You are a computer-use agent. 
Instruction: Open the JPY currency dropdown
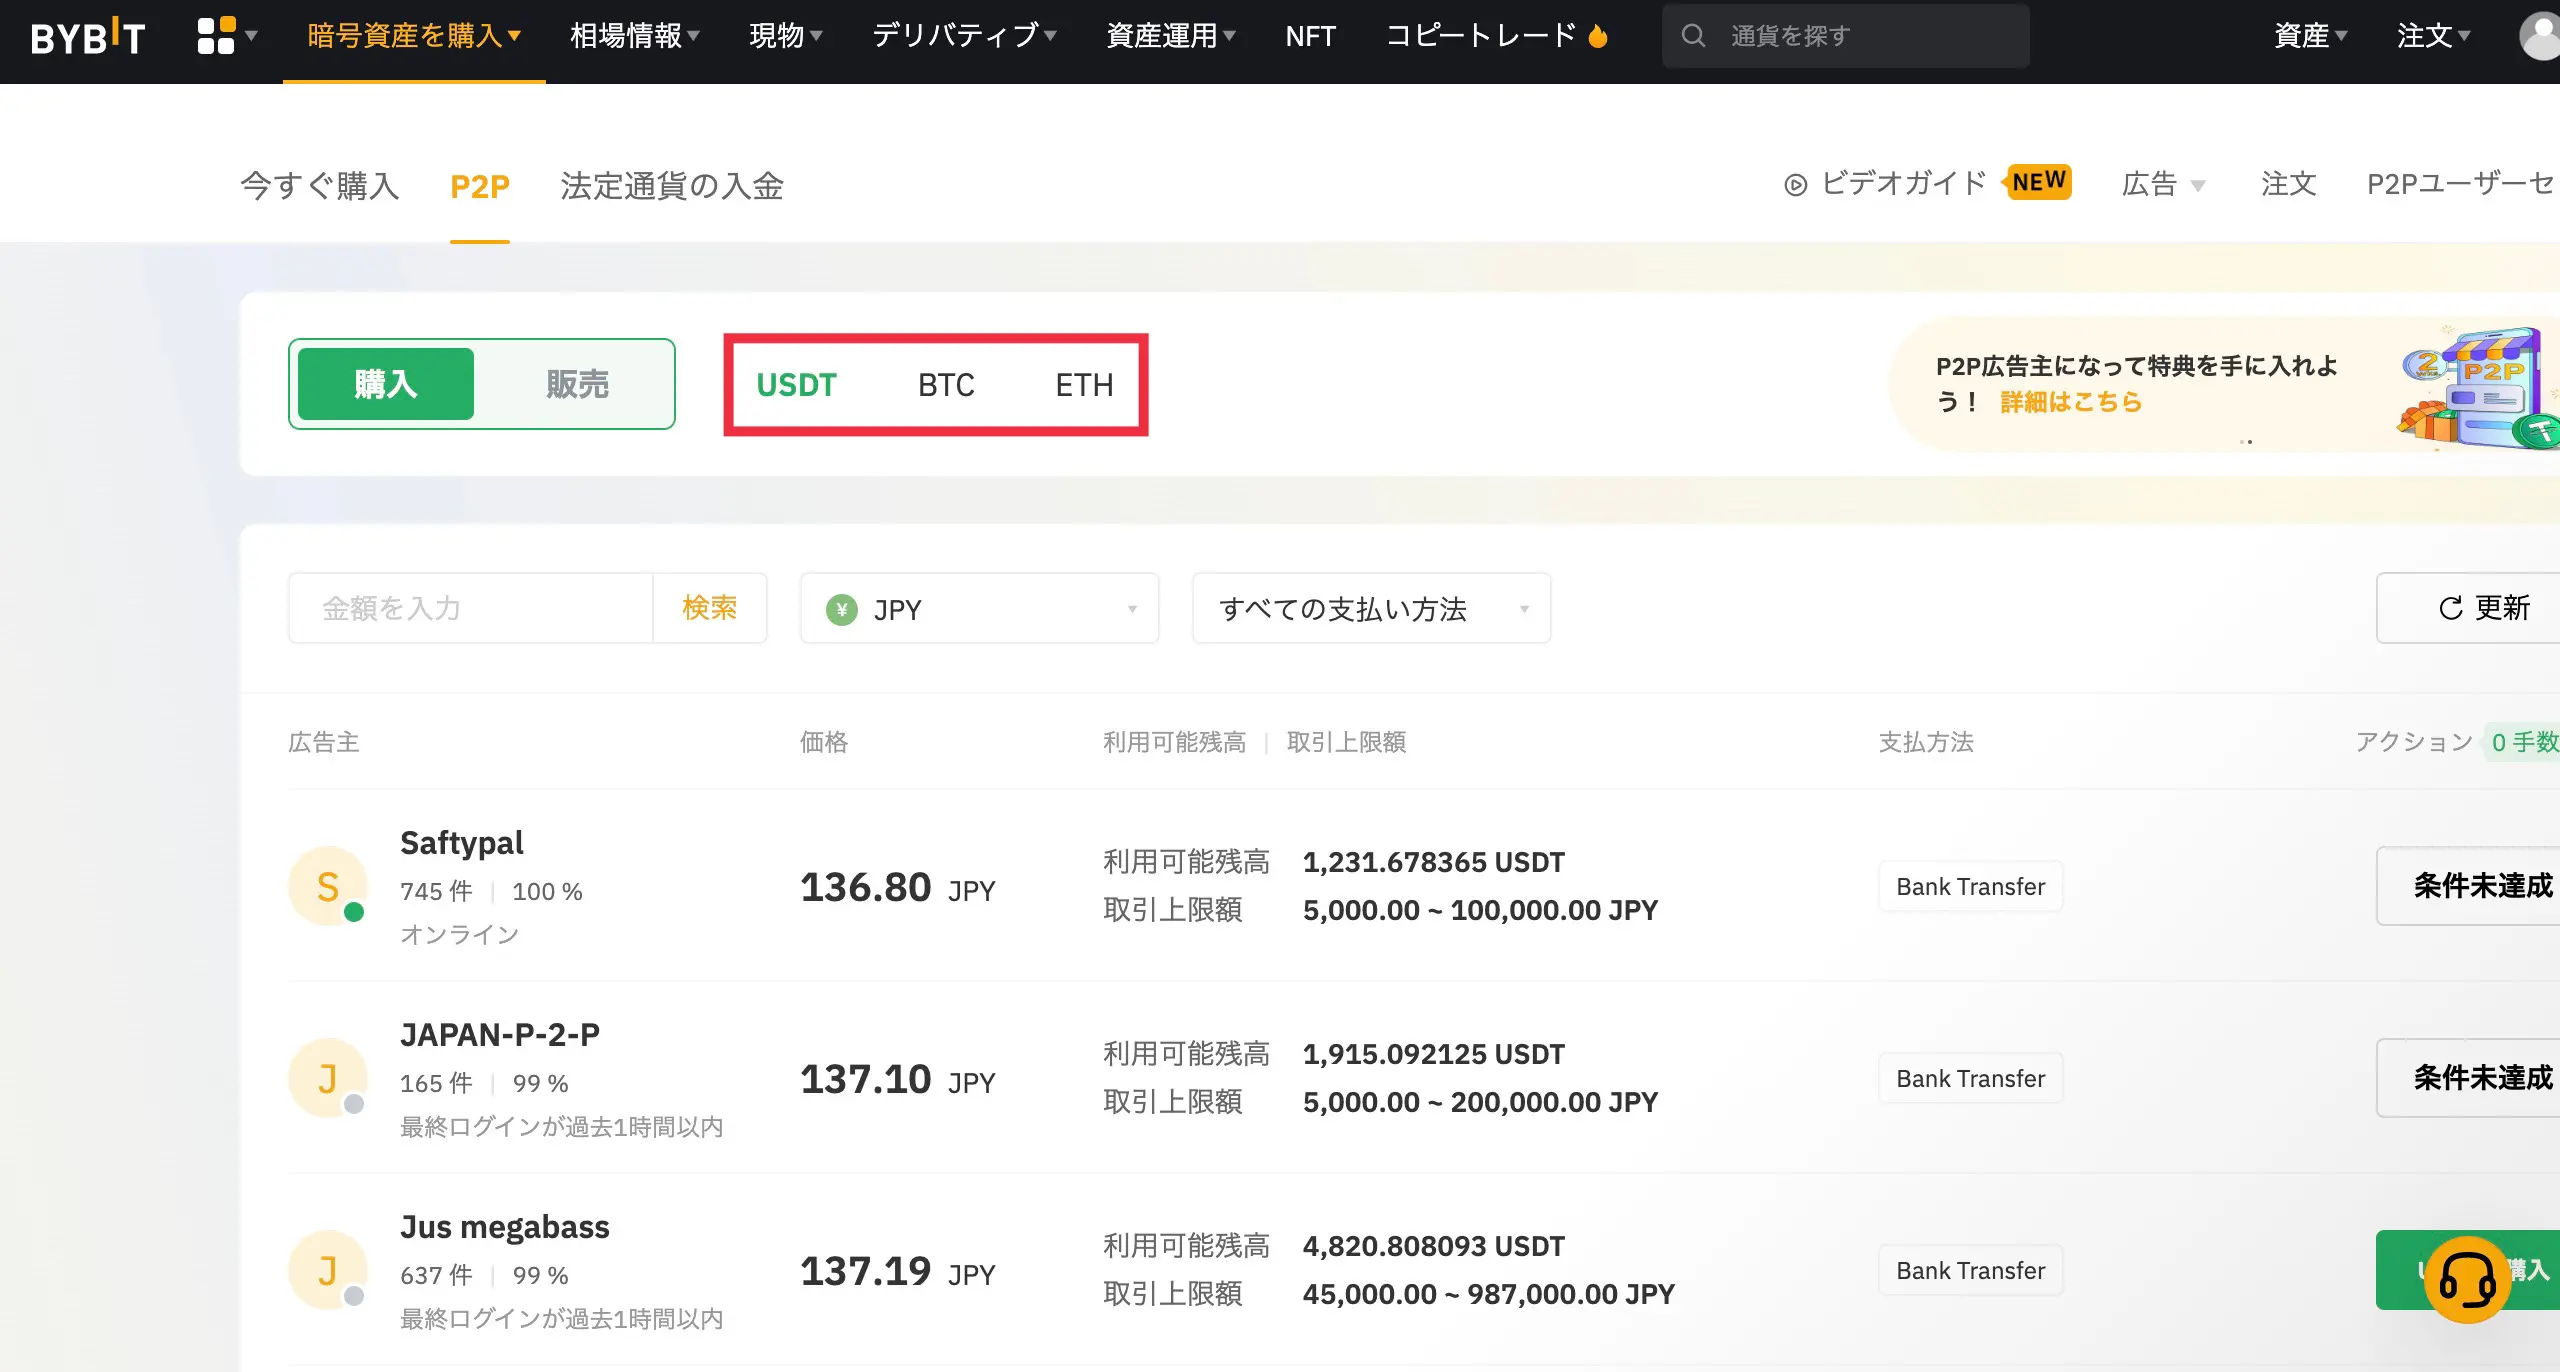(x=979, y=608)
